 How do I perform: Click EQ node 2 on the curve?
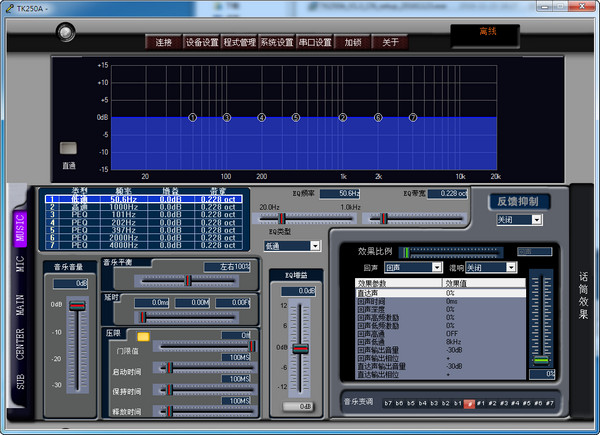pyautogui.click(x=342, y=118)
